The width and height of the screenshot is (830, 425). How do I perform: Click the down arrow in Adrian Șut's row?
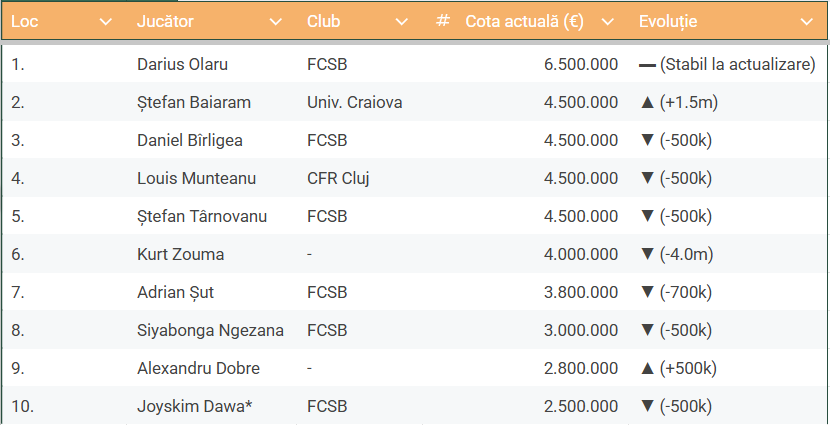pos(646,292)
